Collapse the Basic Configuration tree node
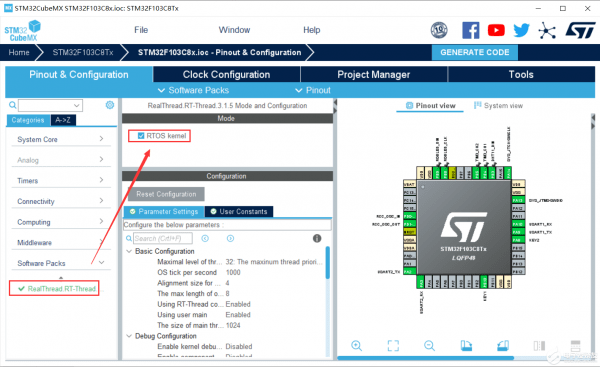This screenshot has height=367, width=600. [129, 251]
